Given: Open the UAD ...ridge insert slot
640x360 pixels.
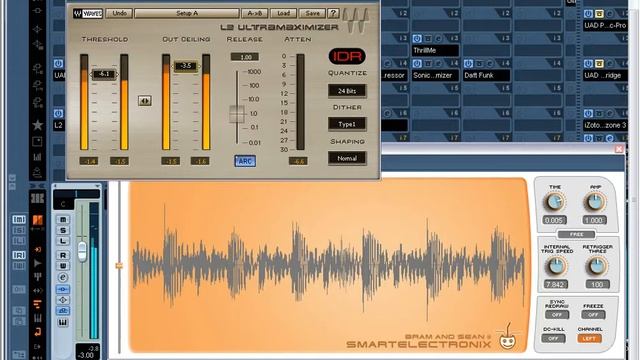Looking at the screenshot, I should (605, 76).
